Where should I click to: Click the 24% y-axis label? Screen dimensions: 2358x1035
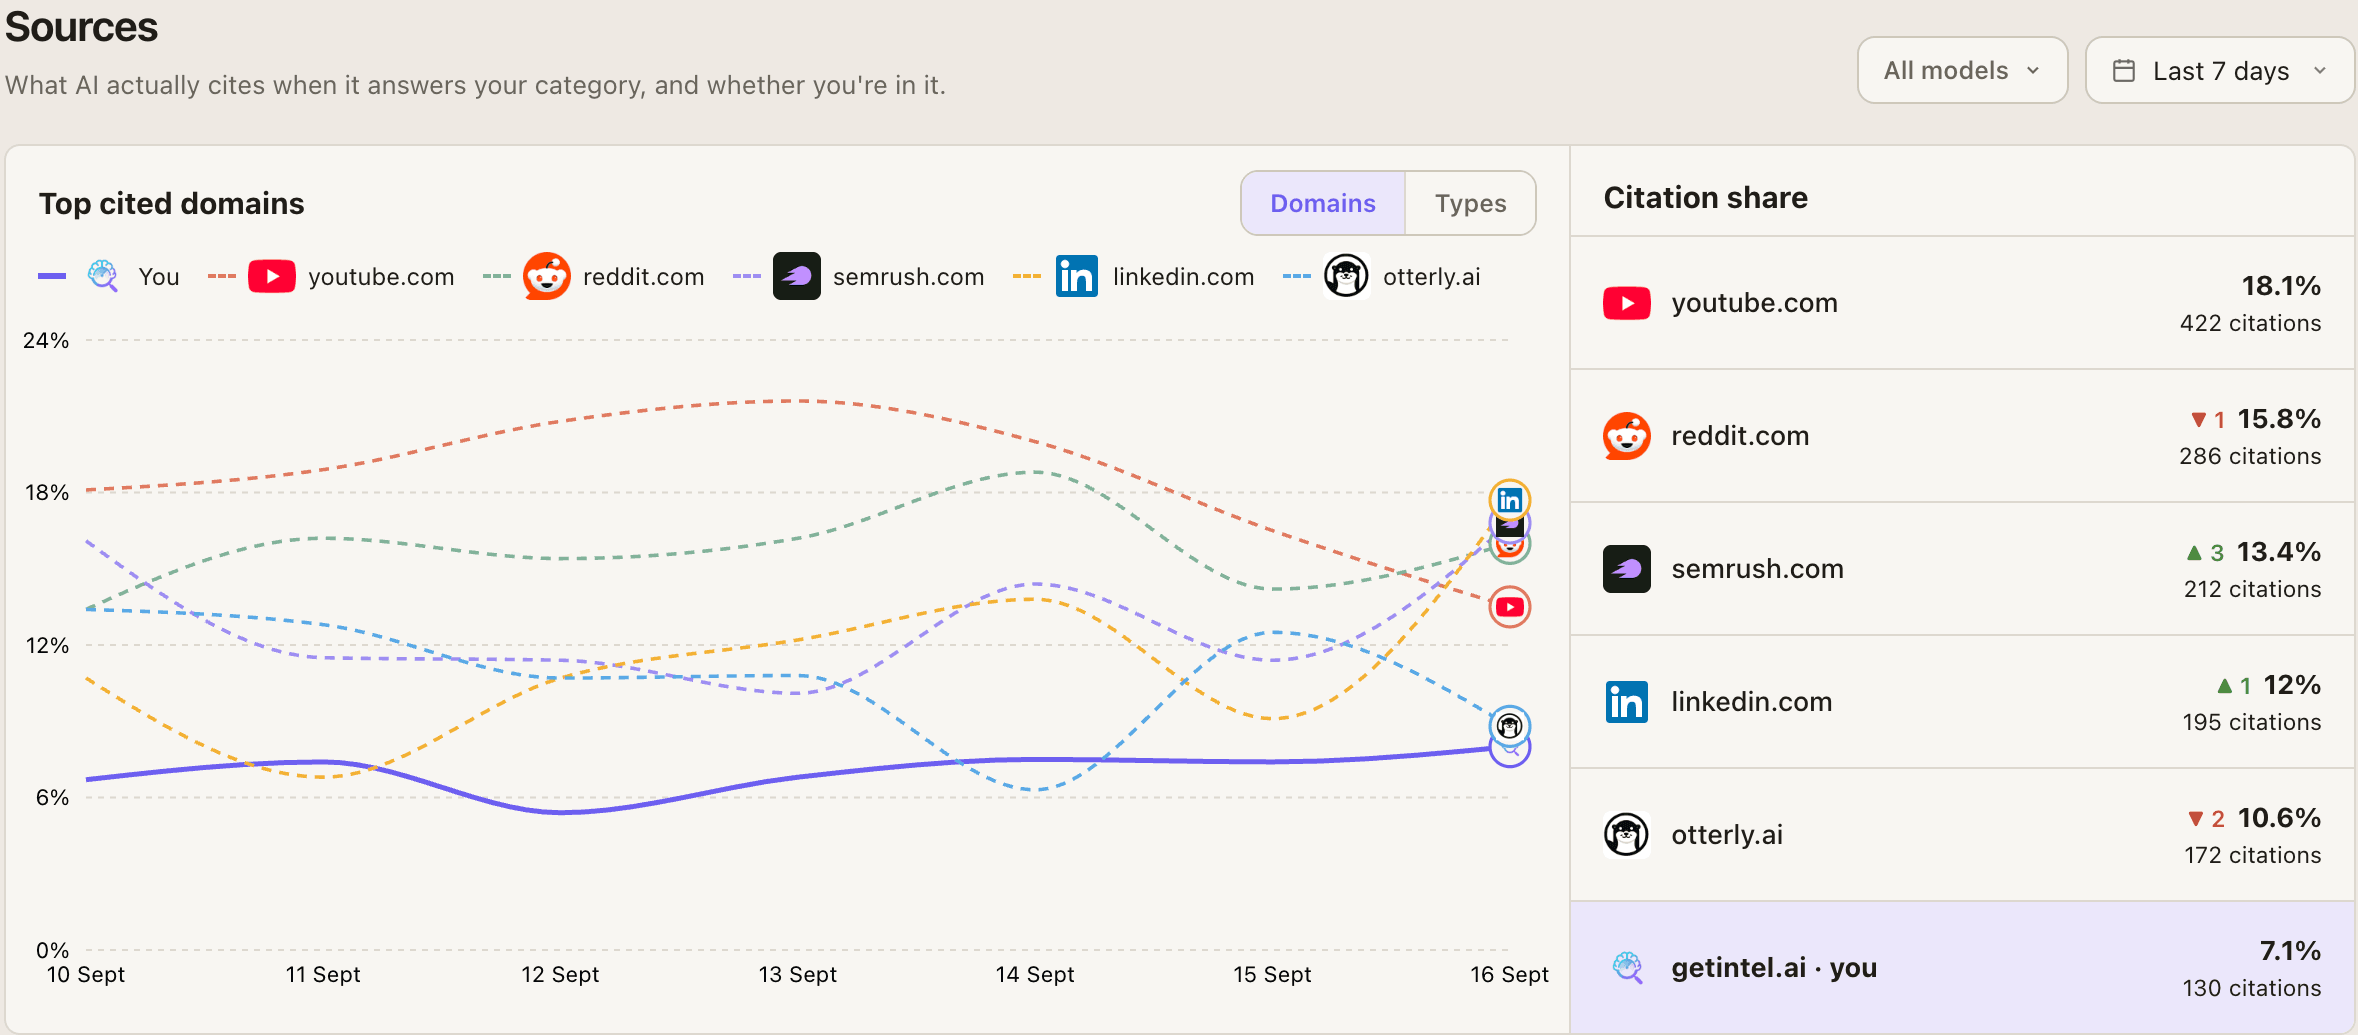tap(46, 340)
